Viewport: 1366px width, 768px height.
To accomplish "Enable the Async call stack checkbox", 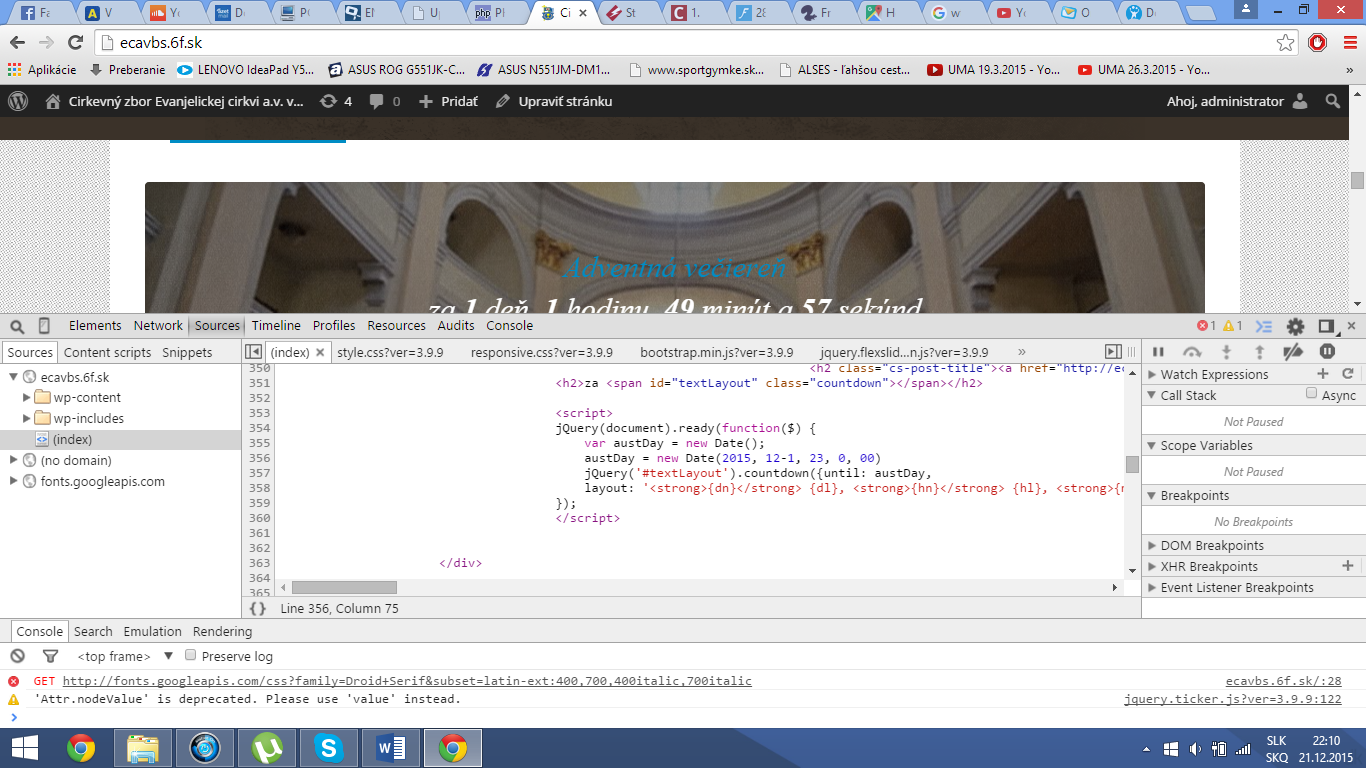I will tap(1311, 394).
